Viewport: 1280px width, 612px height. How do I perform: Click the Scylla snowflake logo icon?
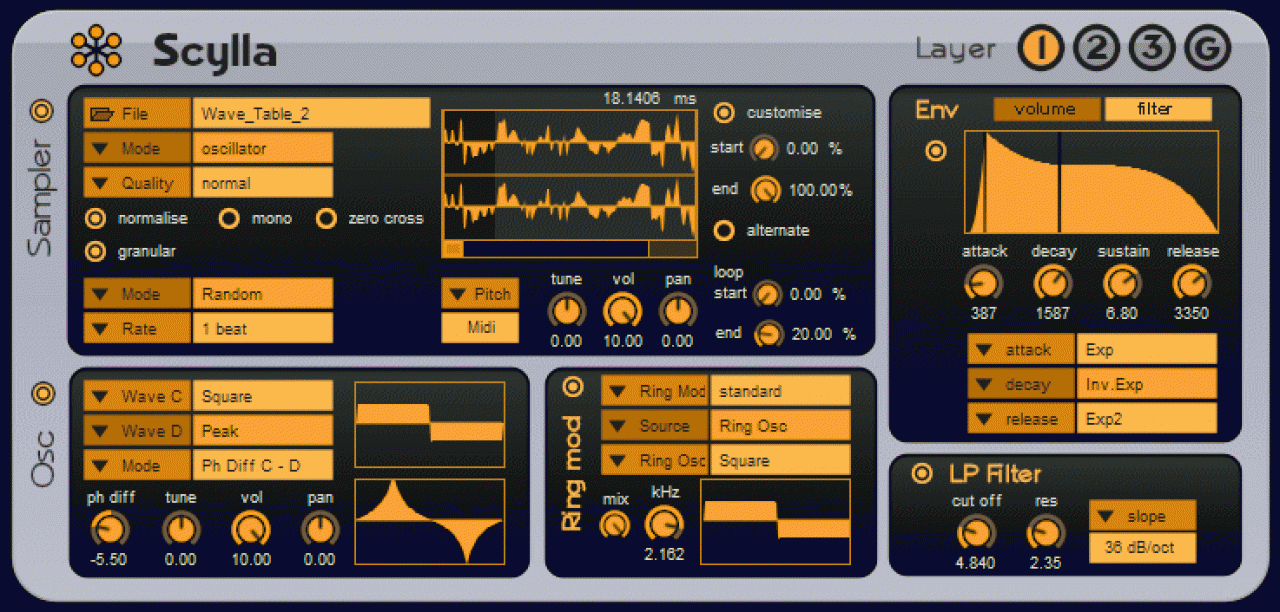click(x=96, y=51)
